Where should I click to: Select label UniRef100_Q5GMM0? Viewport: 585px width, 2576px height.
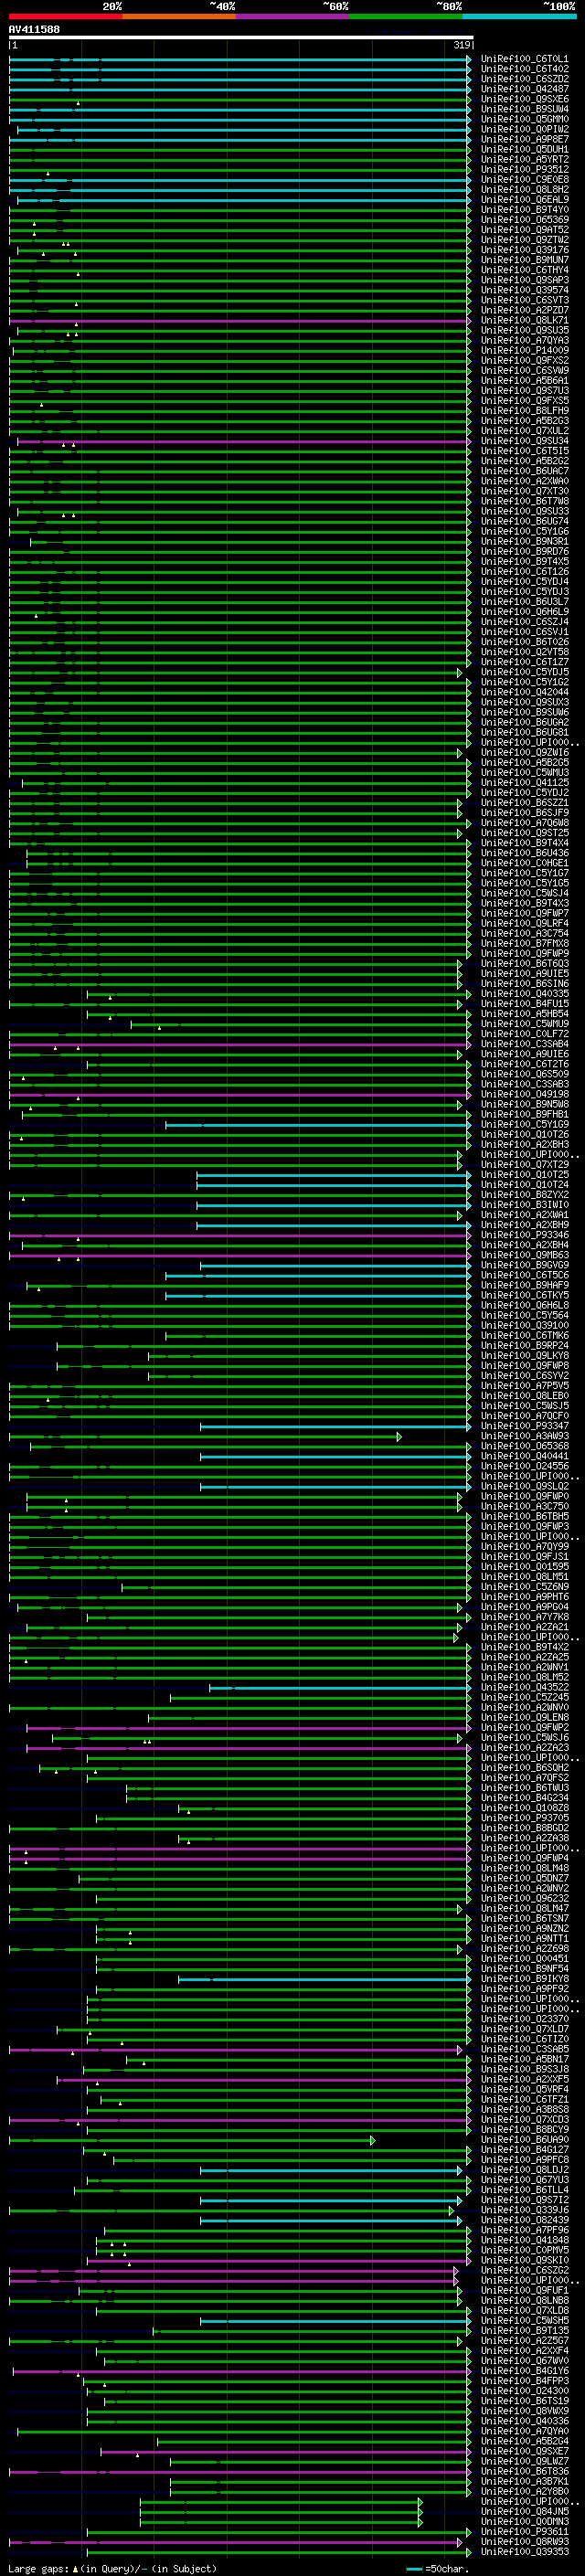pos(525,119)
